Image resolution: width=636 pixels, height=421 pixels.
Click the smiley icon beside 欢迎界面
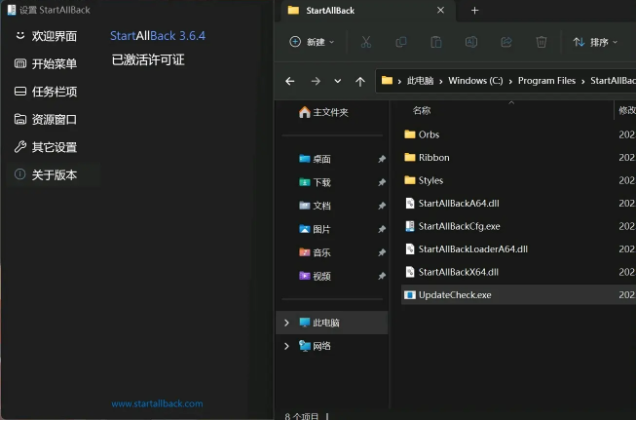coord(20,36)
